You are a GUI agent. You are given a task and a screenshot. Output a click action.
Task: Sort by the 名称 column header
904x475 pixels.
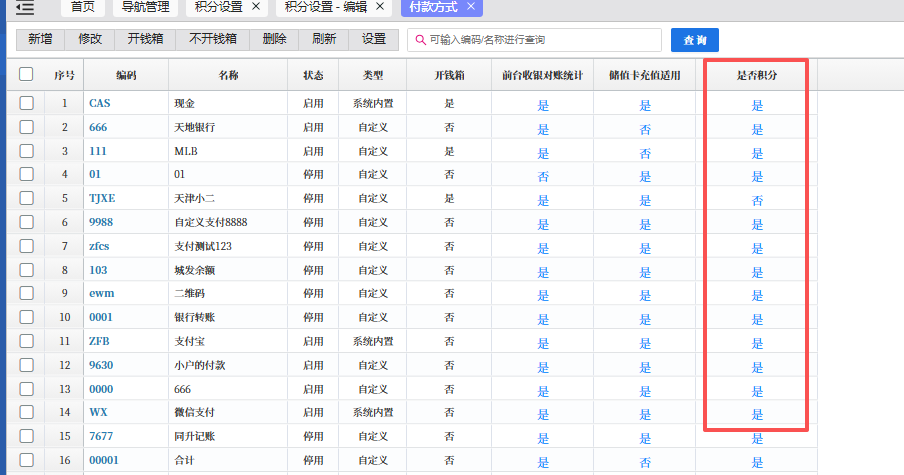pyautogui.click(x=228, y=75)
